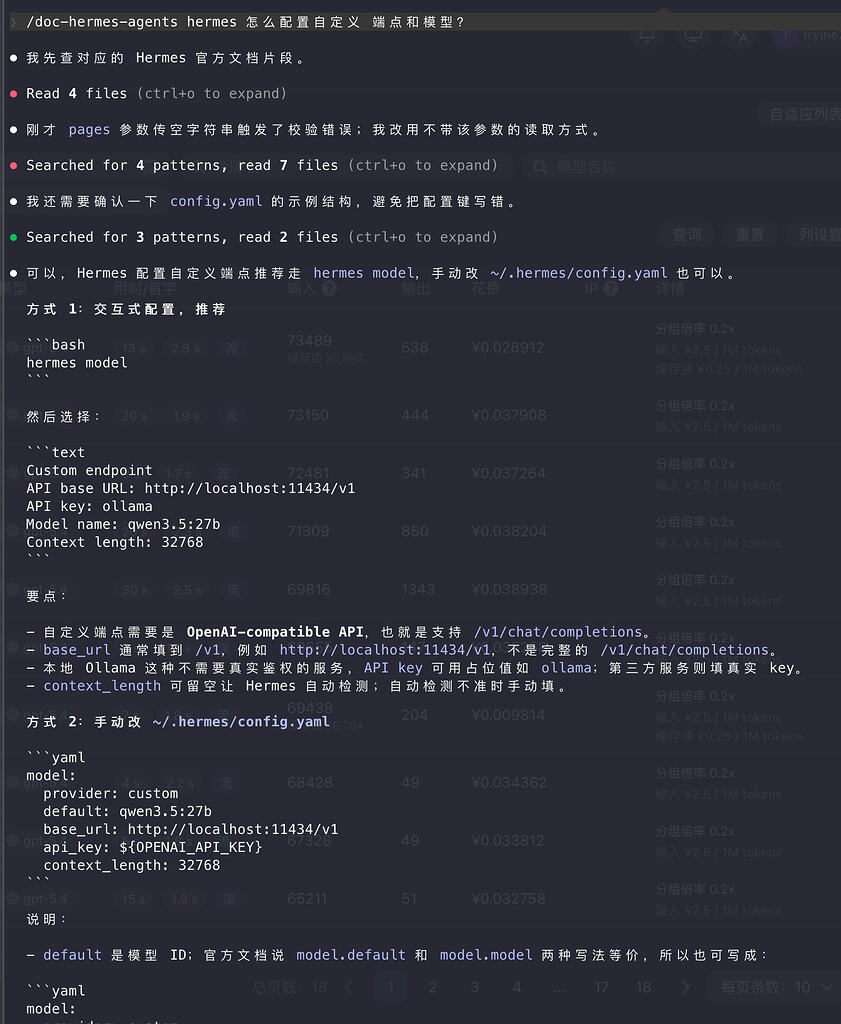
Task: Click the 'base_url' highlighted keyword in bullet list
Action: pos(76,650)
